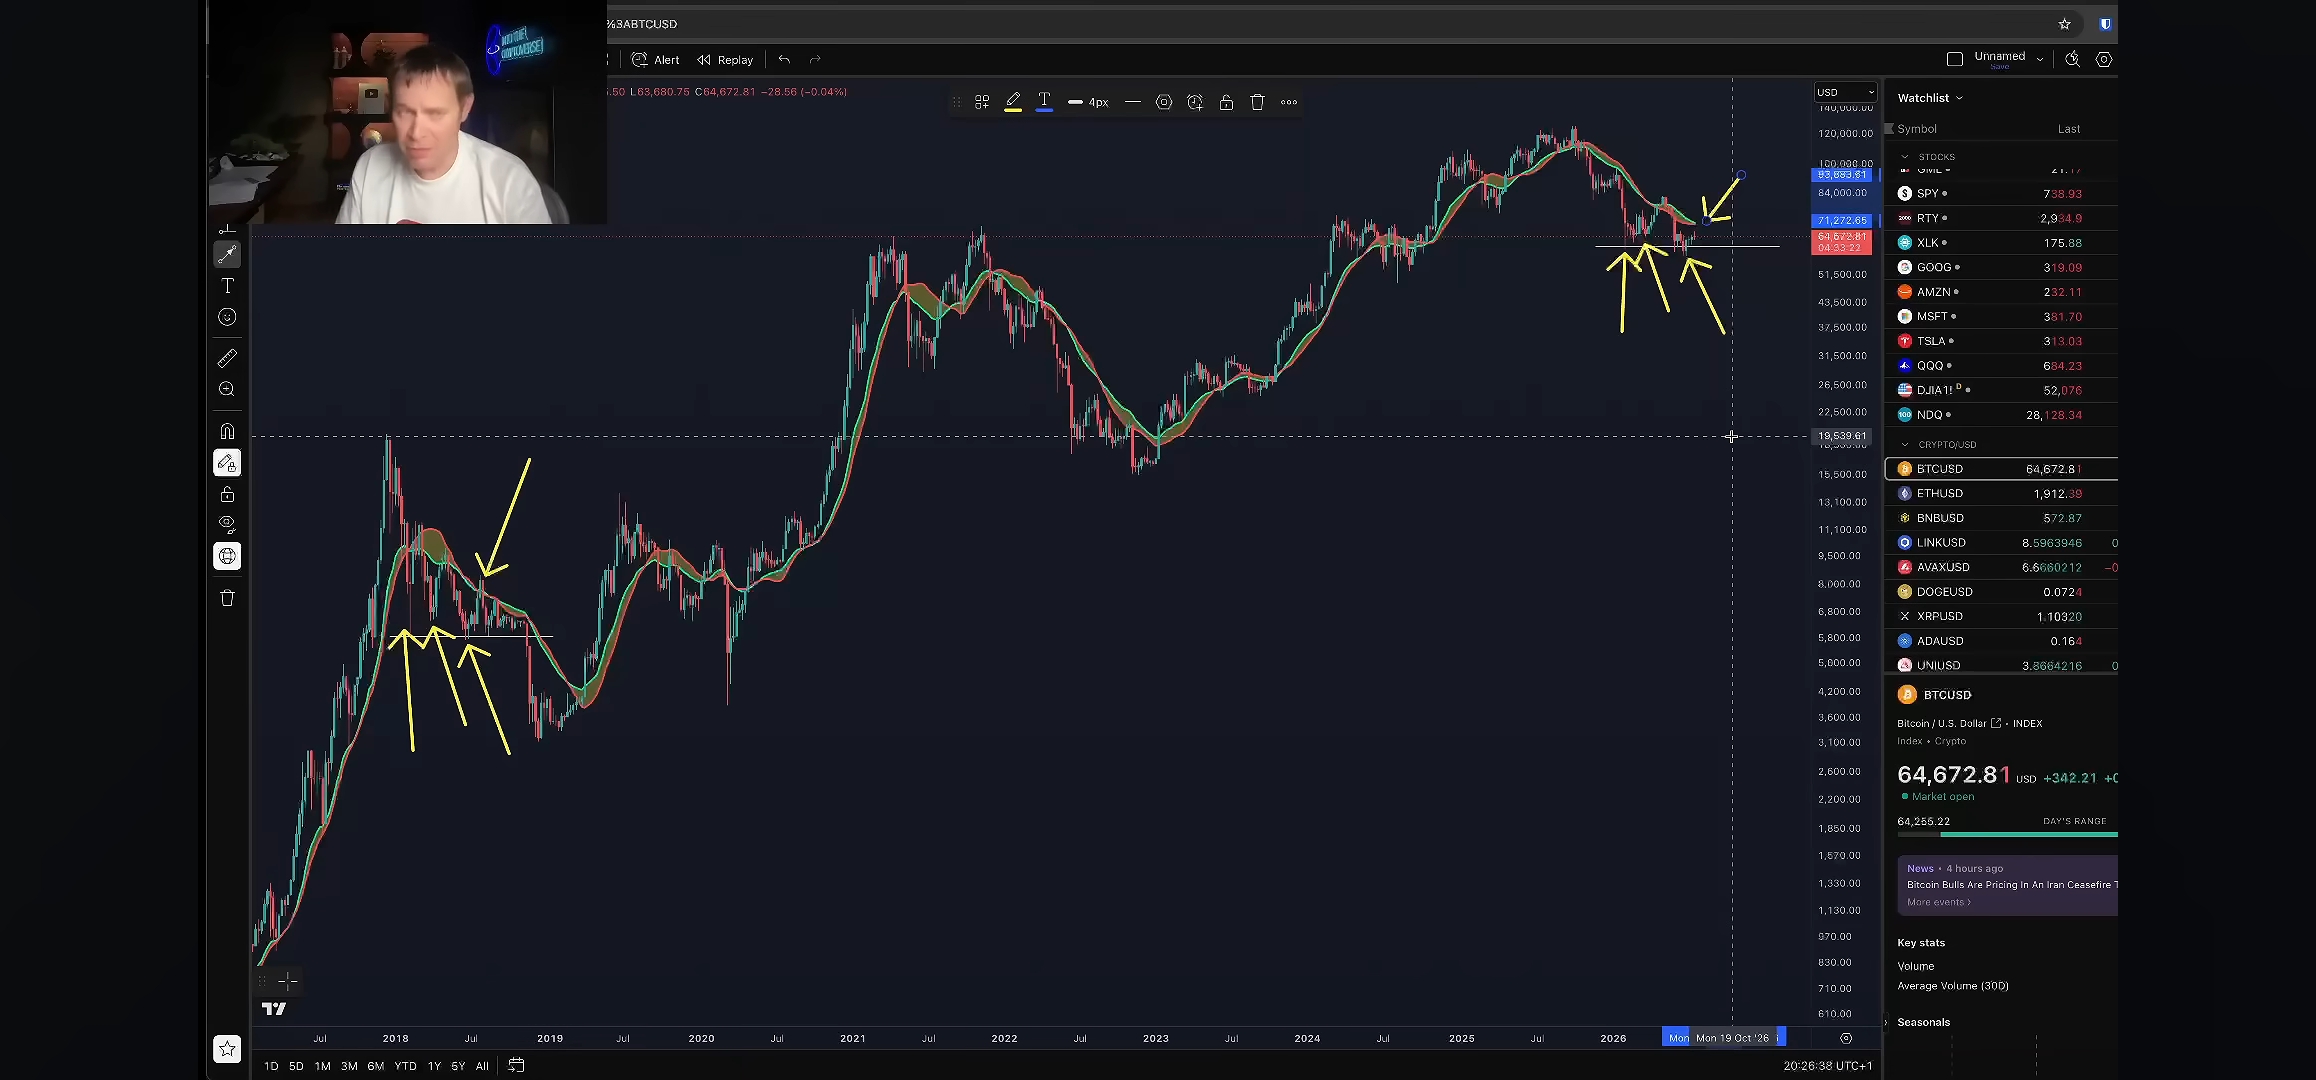Sort watchlist by Last column
2316x1080 pixels.
[2069, 129]
